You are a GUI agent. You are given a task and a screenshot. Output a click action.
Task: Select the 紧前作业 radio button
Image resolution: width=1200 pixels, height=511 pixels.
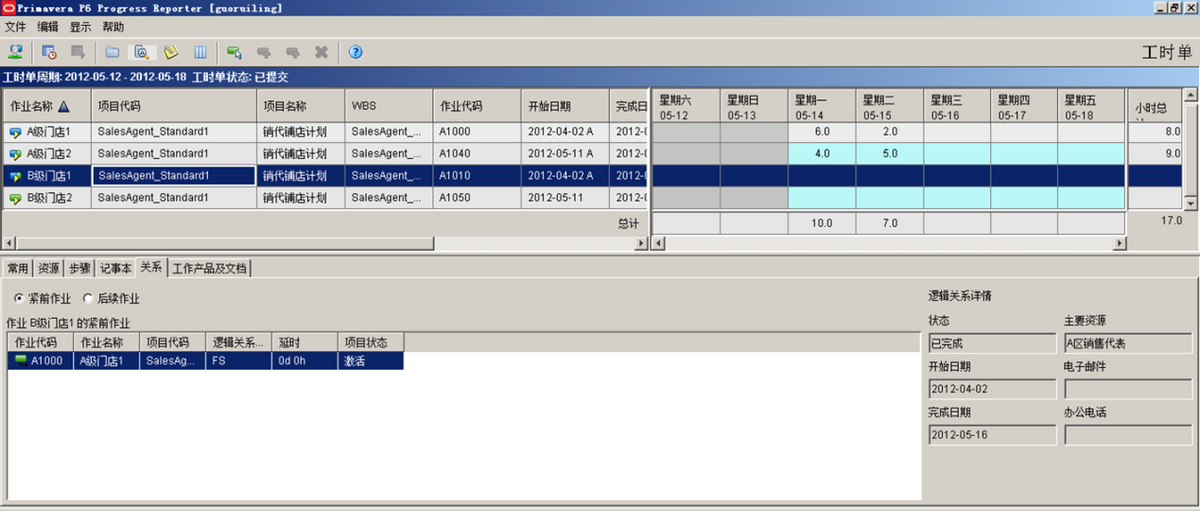point(19,299)
